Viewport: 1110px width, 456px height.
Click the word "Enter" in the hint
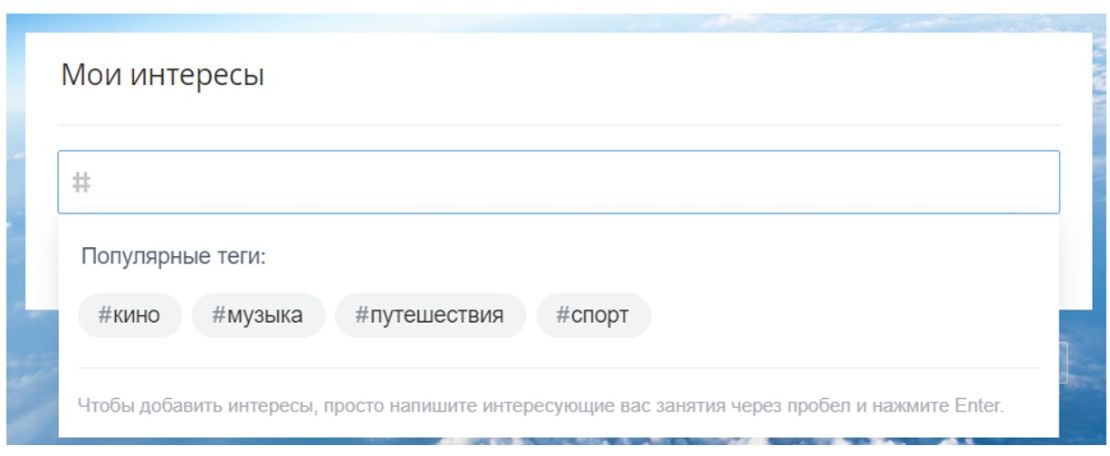tap(979, 407)
